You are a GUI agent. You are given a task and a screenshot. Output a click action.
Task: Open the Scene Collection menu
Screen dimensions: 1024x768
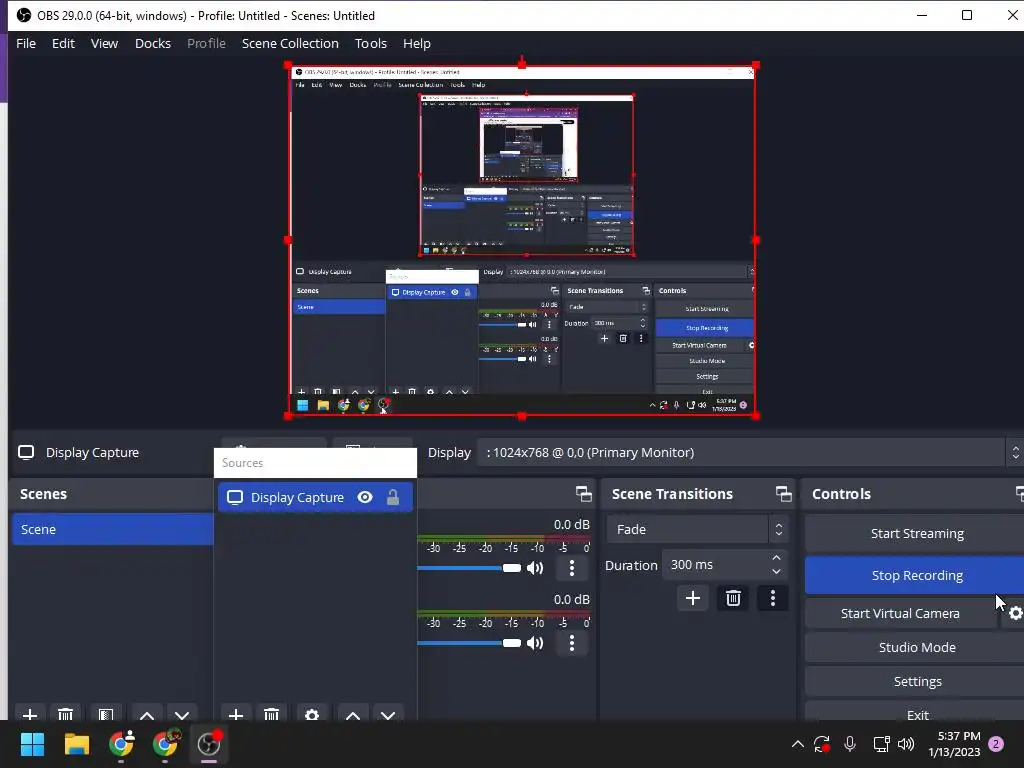pyautogui.click(x=290, y=44)
